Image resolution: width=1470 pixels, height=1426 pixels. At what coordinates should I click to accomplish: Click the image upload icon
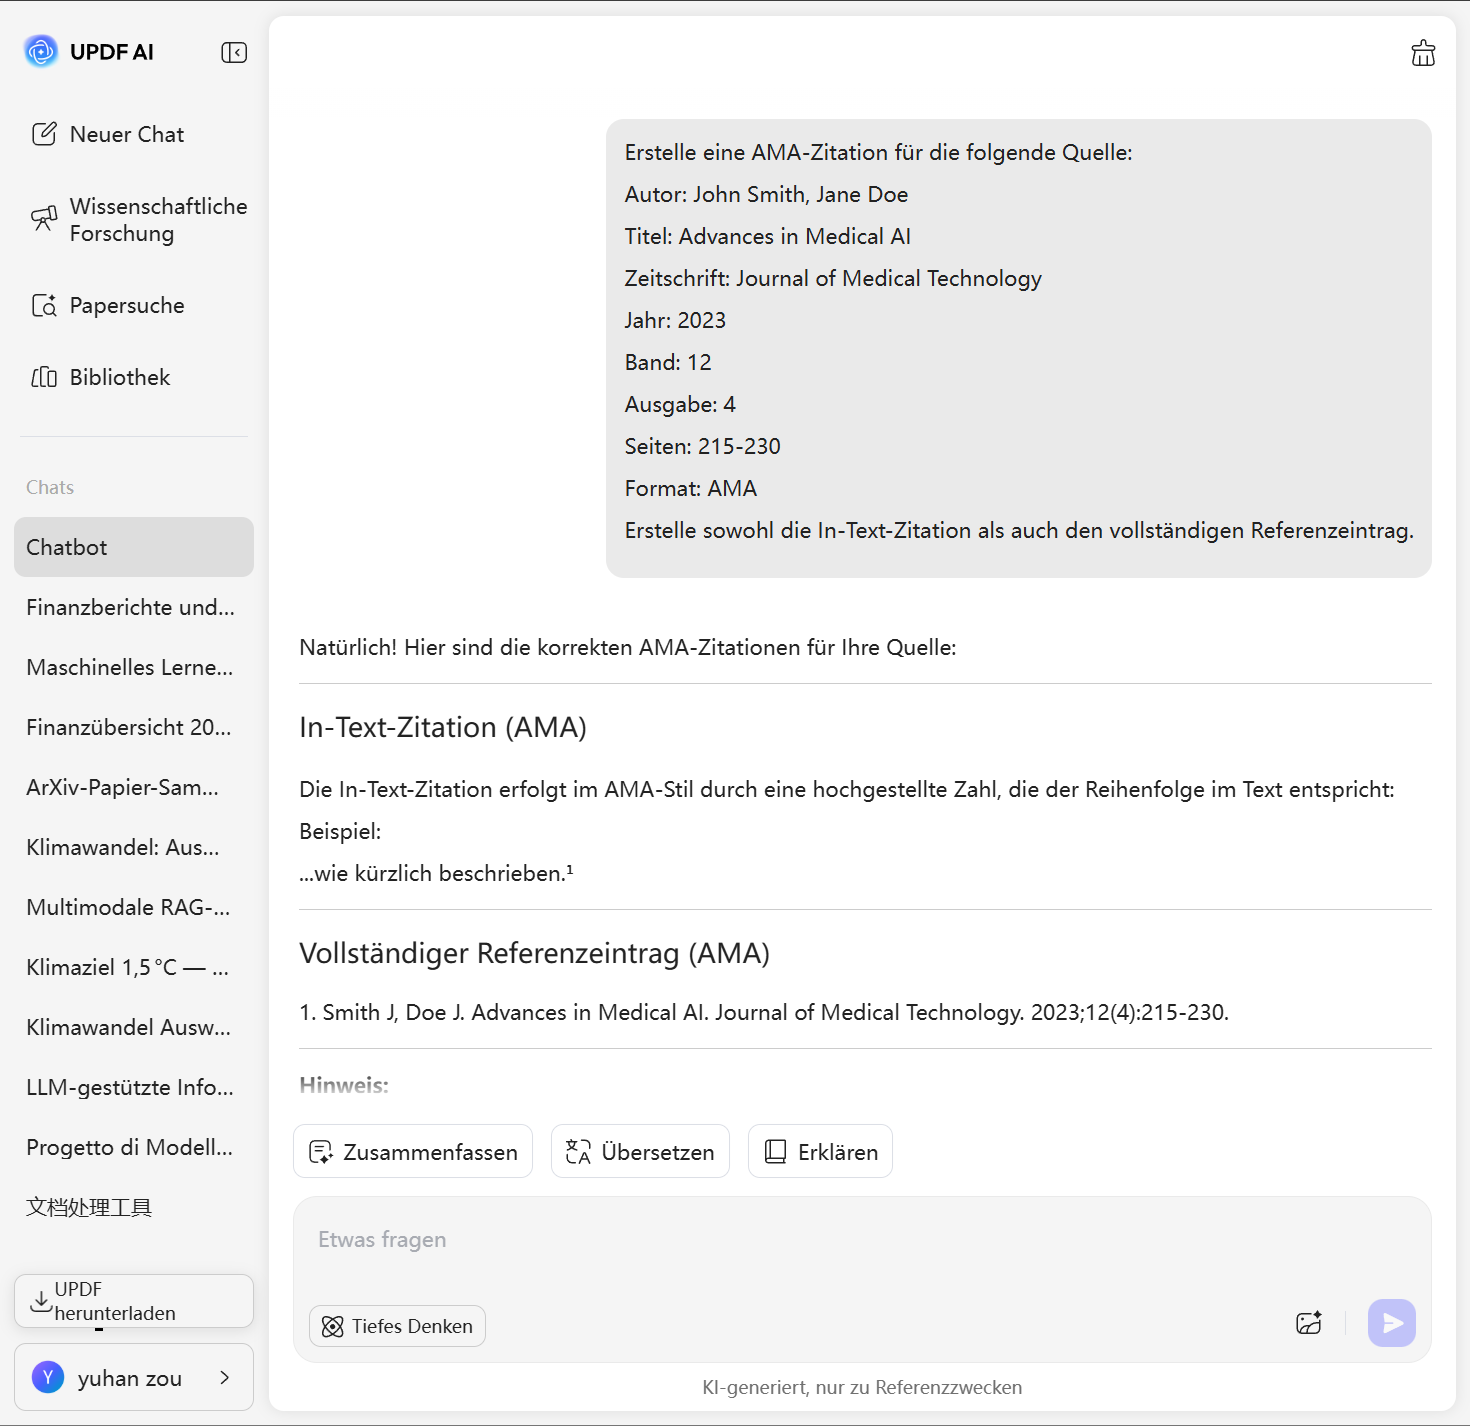1308,1323
